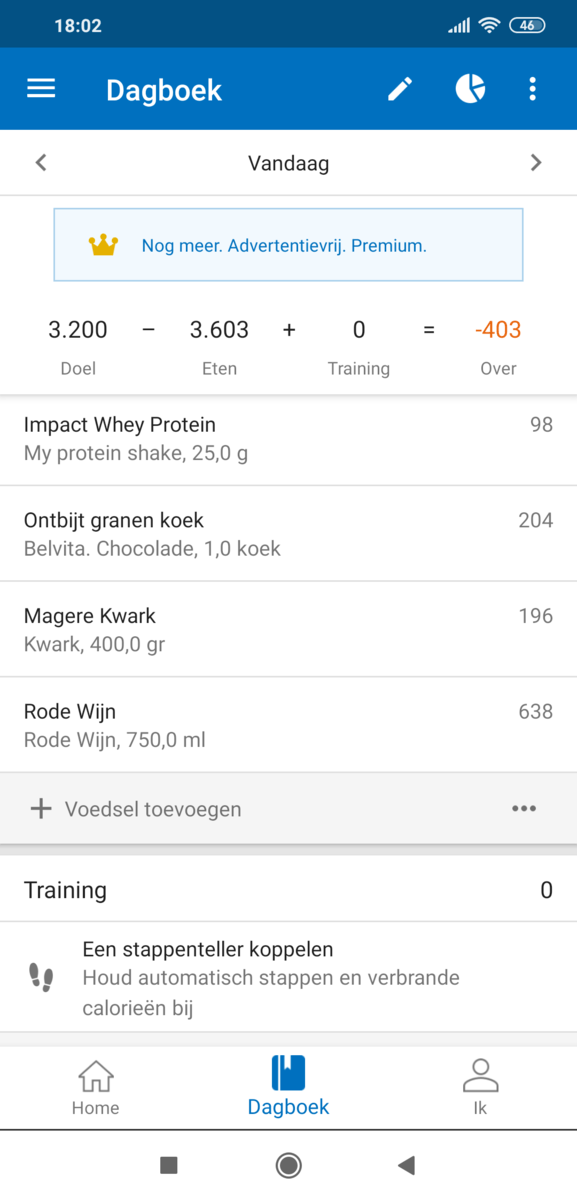Tap the footsteps icon for stappenteller
The width and height of the screenshot is (577, 1200).
[42, 977]
